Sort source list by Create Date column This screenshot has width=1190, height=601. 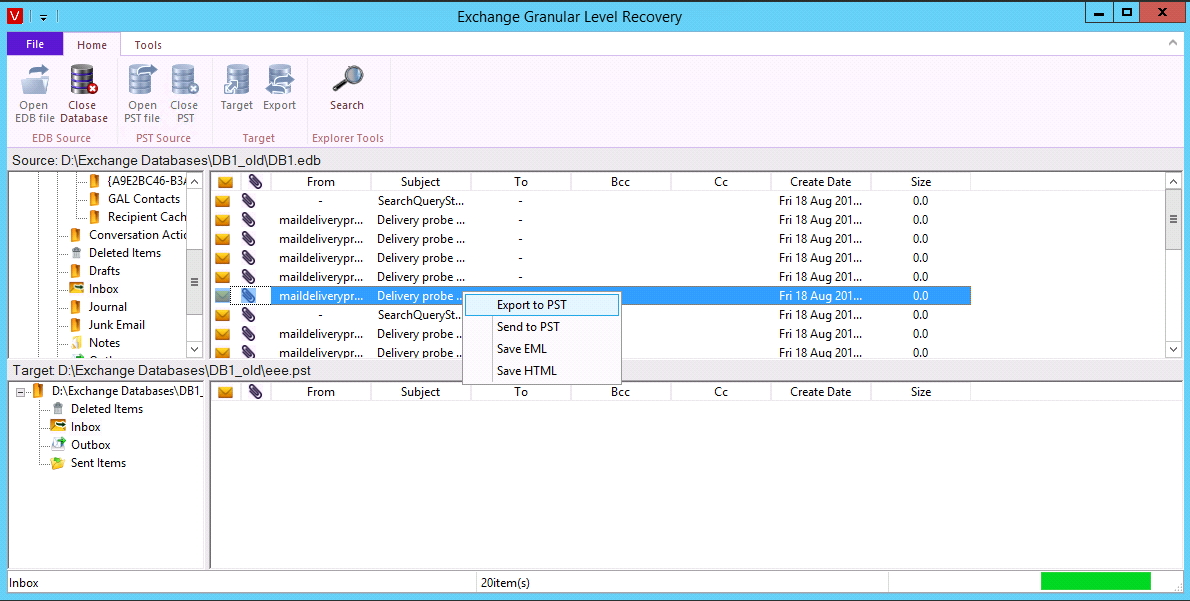coord(820,182)
